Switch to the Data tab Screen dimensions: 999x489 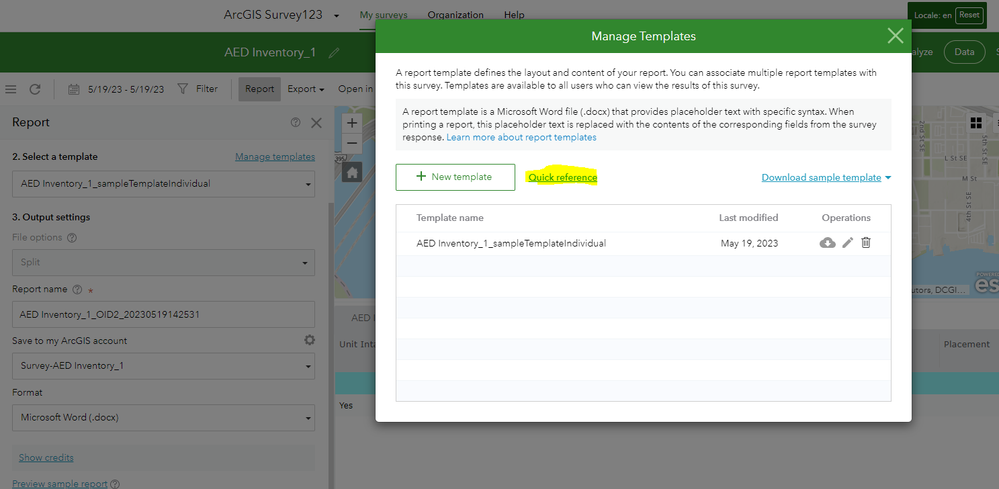pos(964,52)
